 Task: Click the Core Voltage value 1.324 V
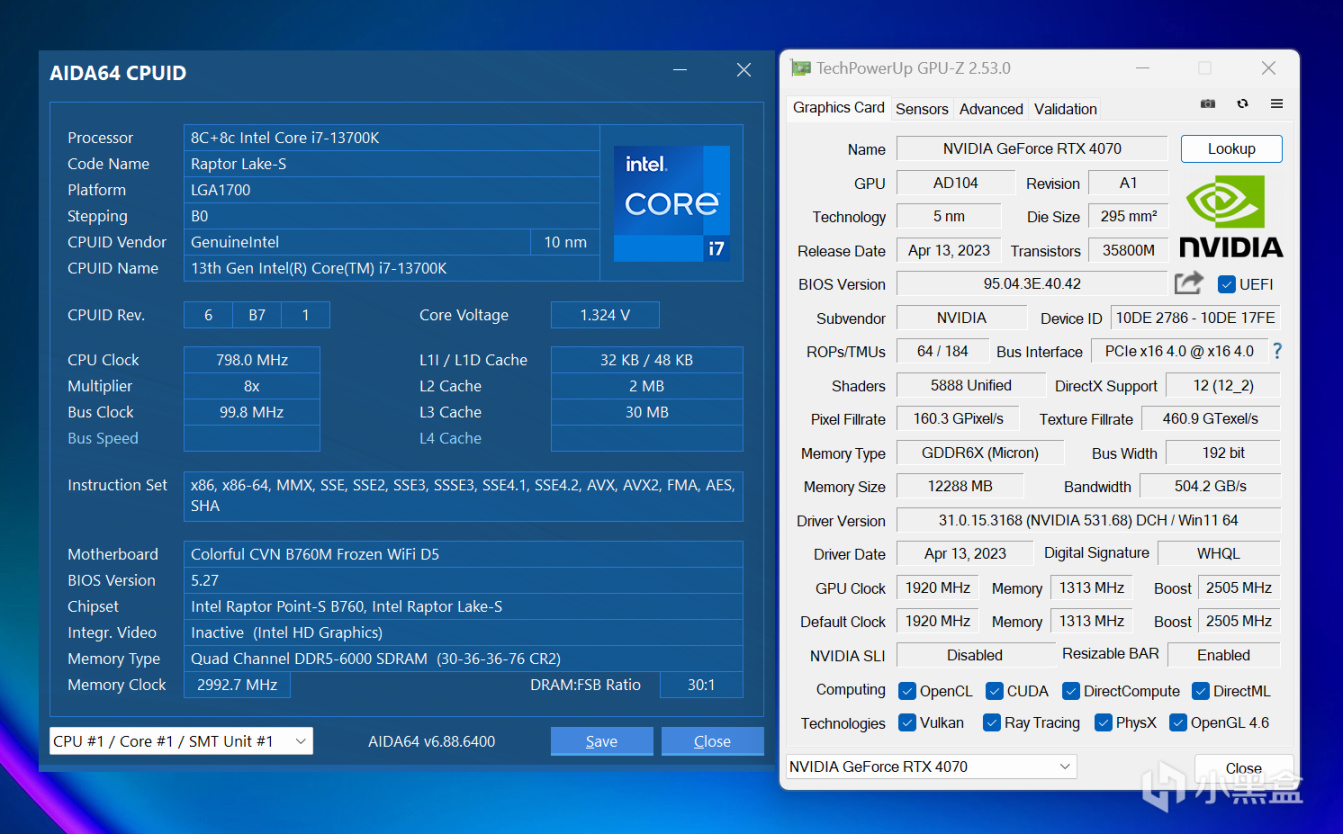(x=605, y=315)
